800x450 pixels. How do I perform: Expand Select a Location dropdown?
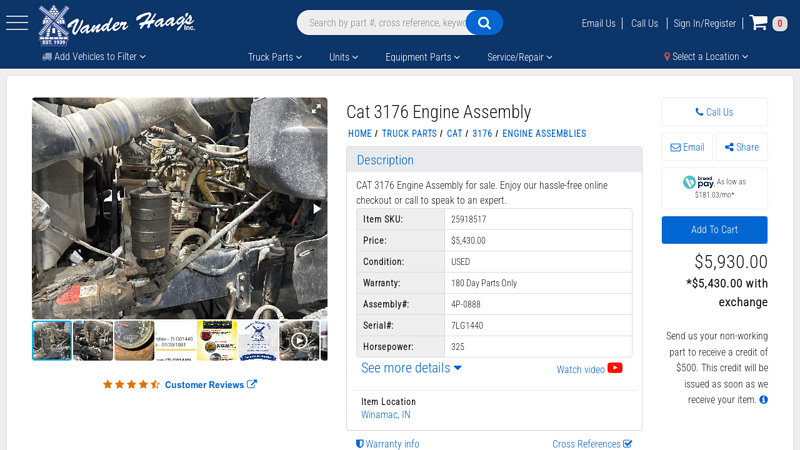pyautogui.click(x=706, y=57)
